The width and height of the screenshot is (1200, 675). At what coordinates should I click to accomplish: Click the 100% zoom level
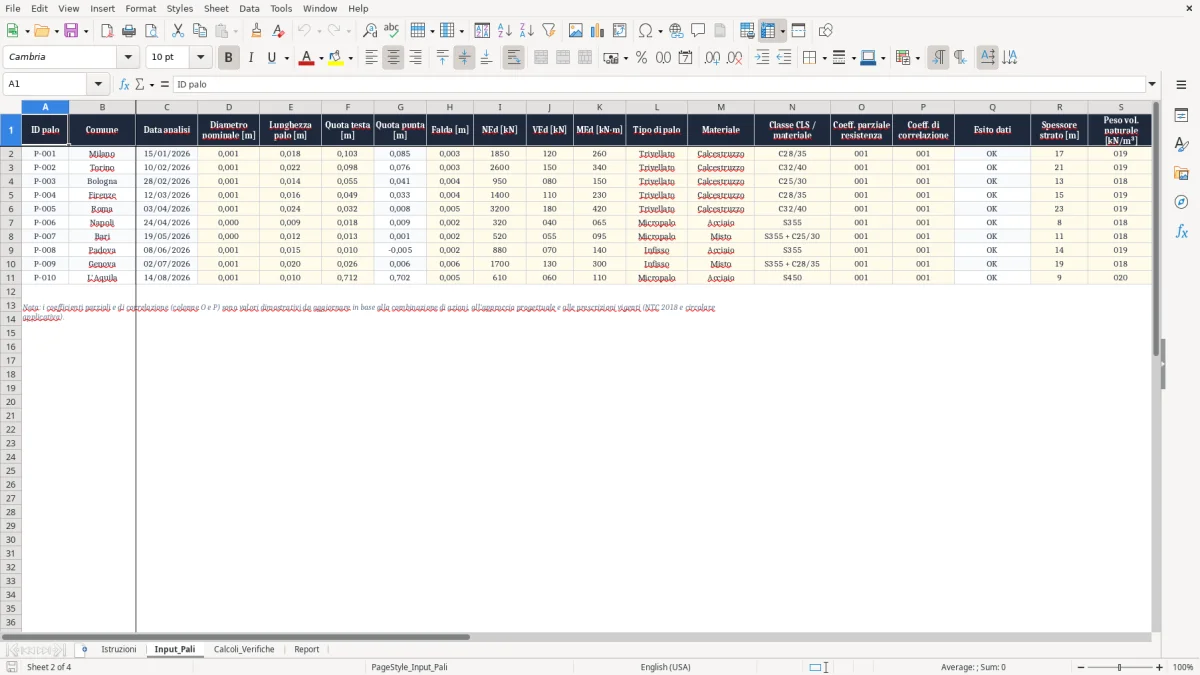pos(1183,667)
